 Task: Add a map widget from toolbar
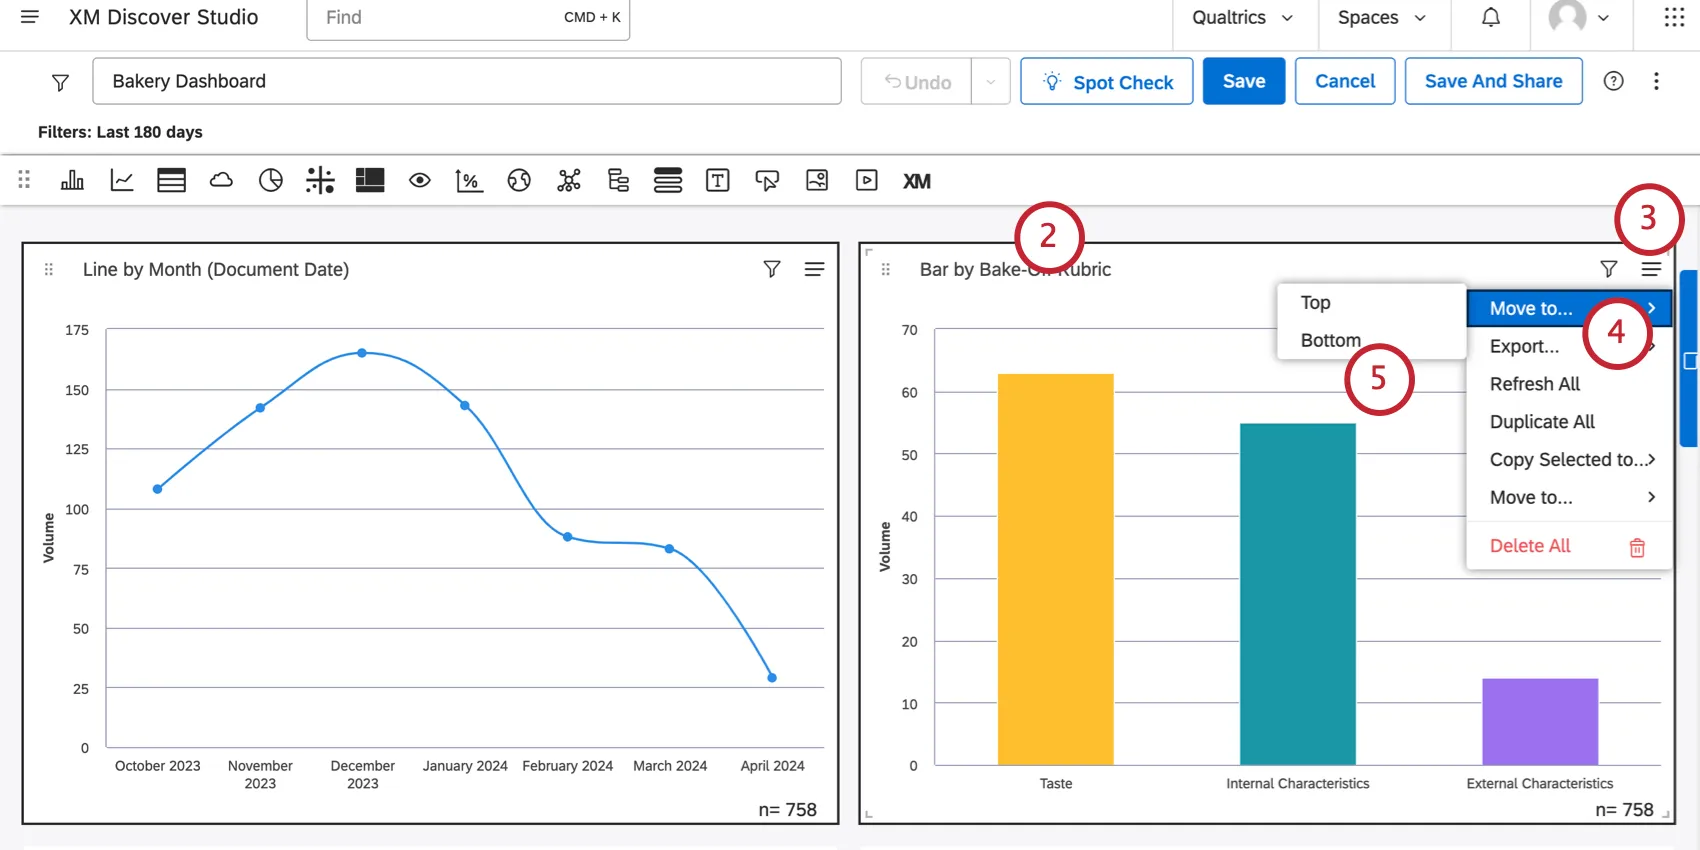[x=519, y=181]
